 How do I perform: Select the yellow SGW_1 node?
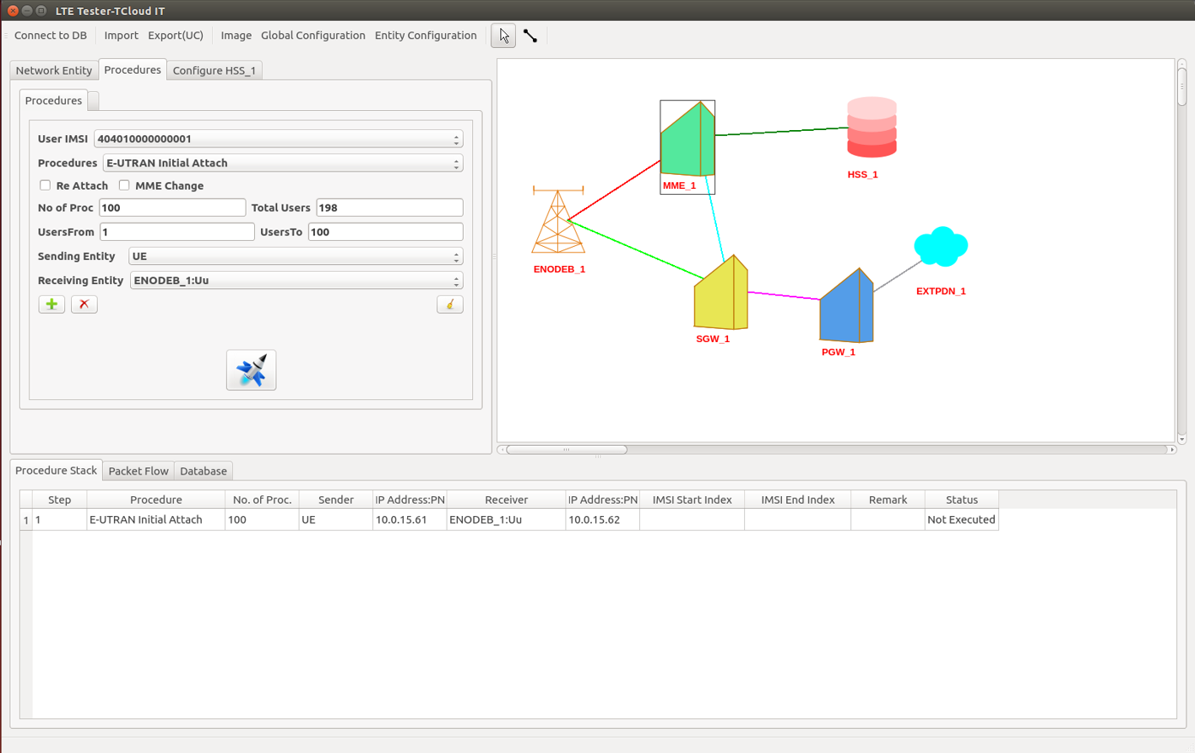click(721, 293)
